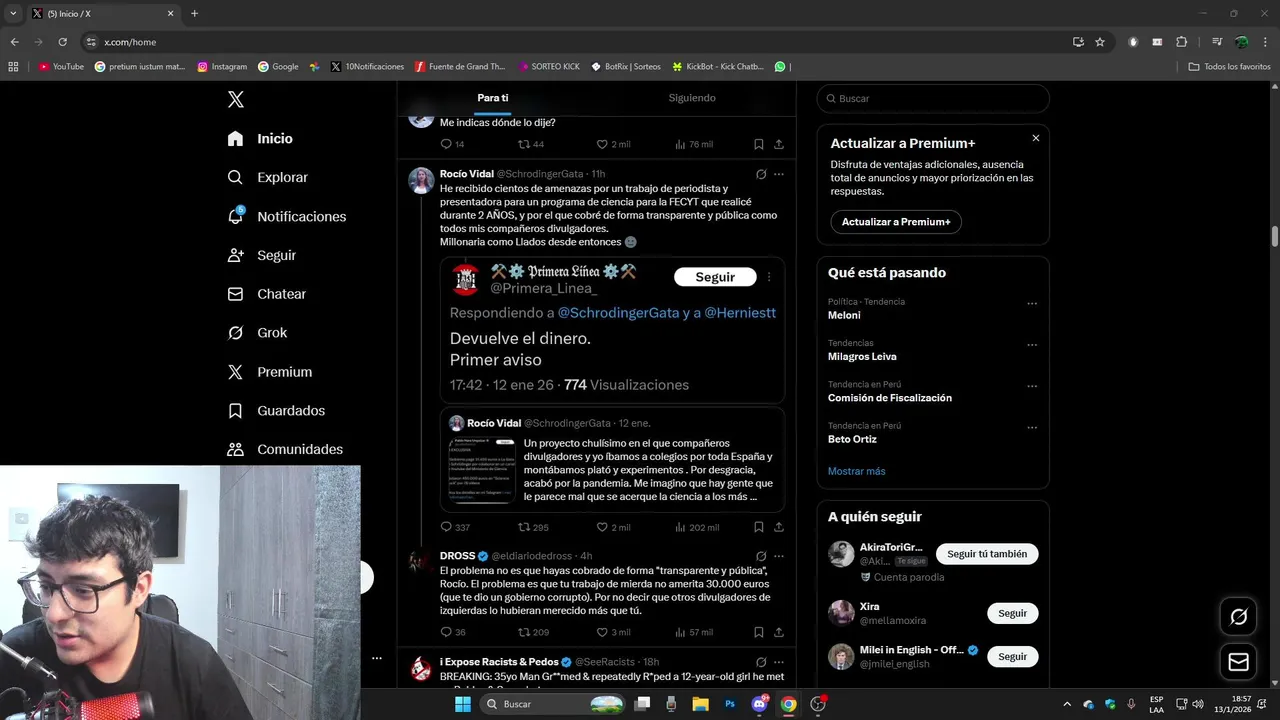
Task: Open more menu on i Expose Racists tweet
Action: point(779,662)
